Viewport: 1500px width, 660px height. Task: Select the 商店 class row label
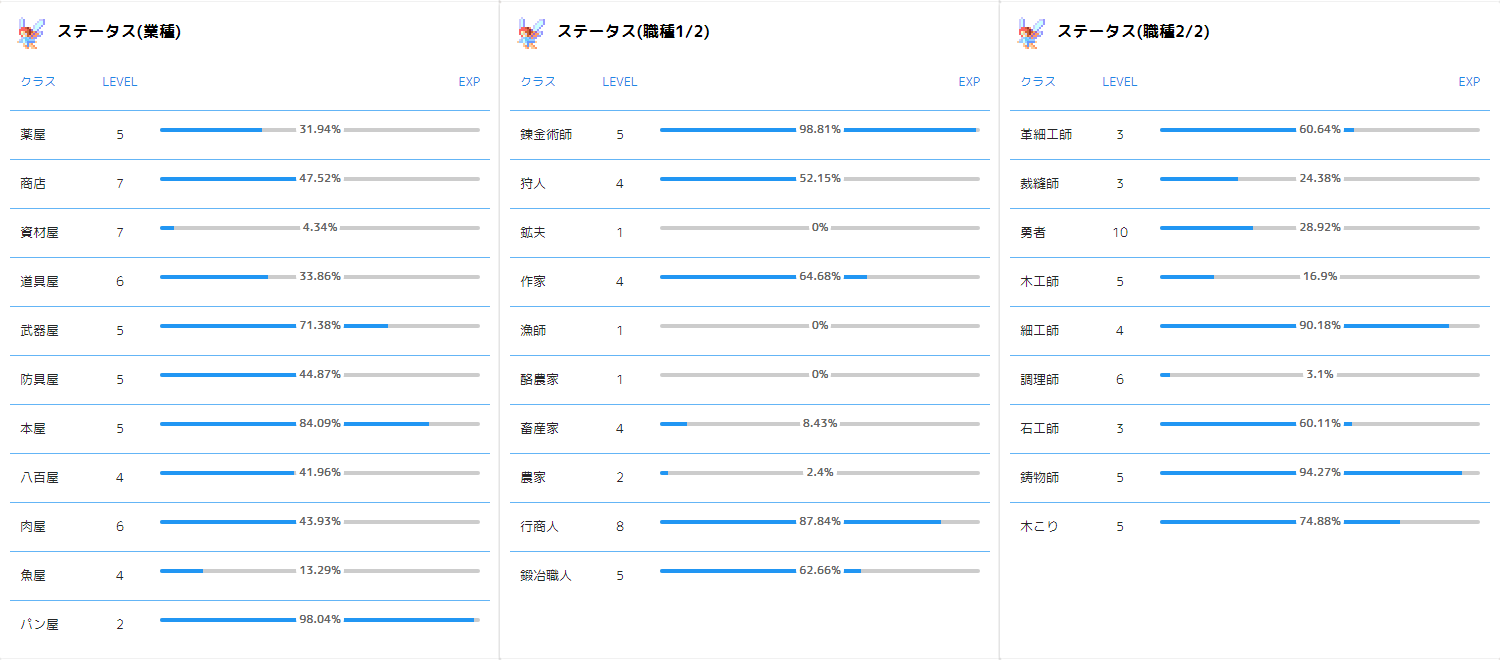click(x=33, y=184)
